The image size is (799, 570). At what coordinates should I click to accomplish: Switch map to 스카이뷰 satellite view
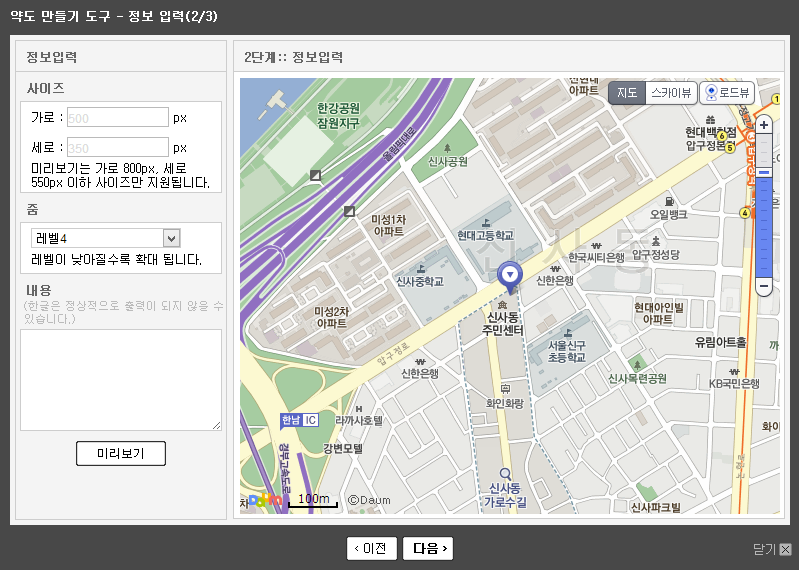coord(670,93)
